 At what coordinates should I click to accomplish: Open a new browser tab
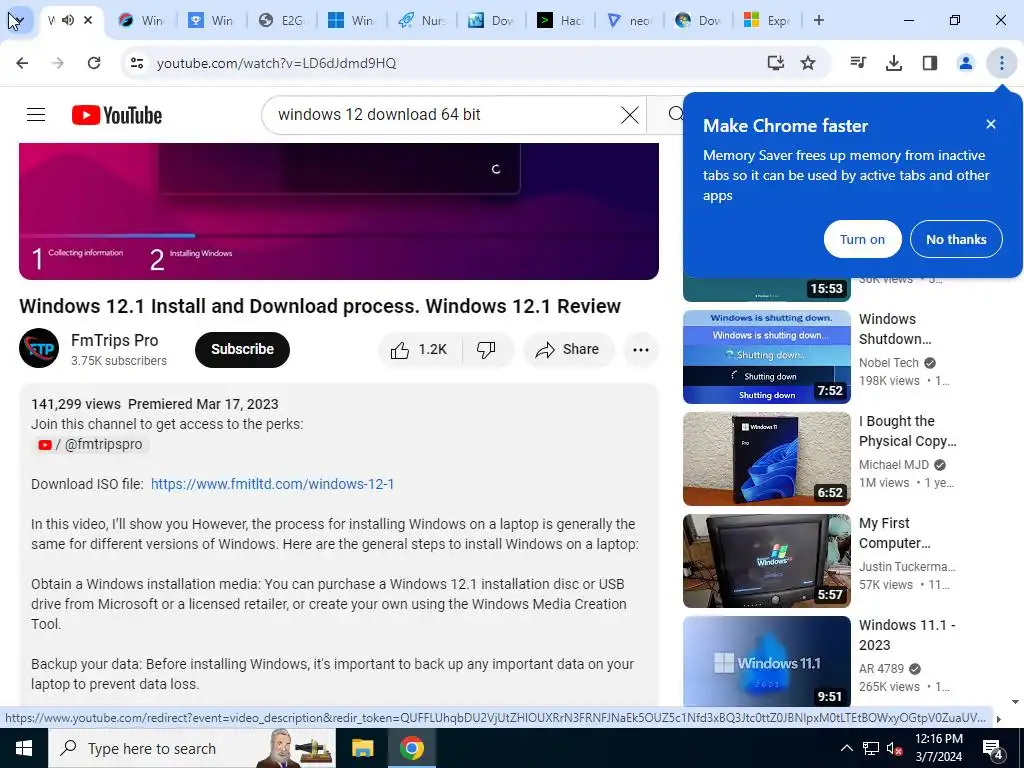819,20
